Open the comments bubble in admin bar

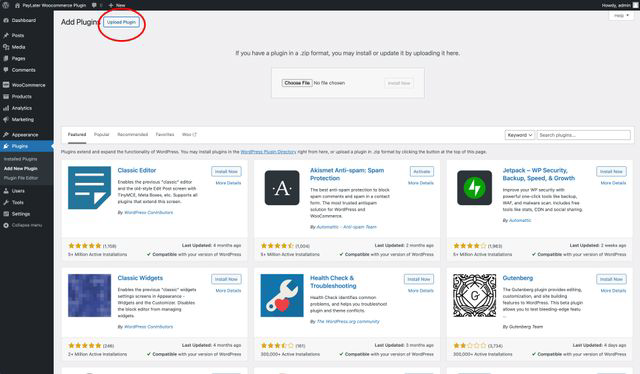[94, 5]
